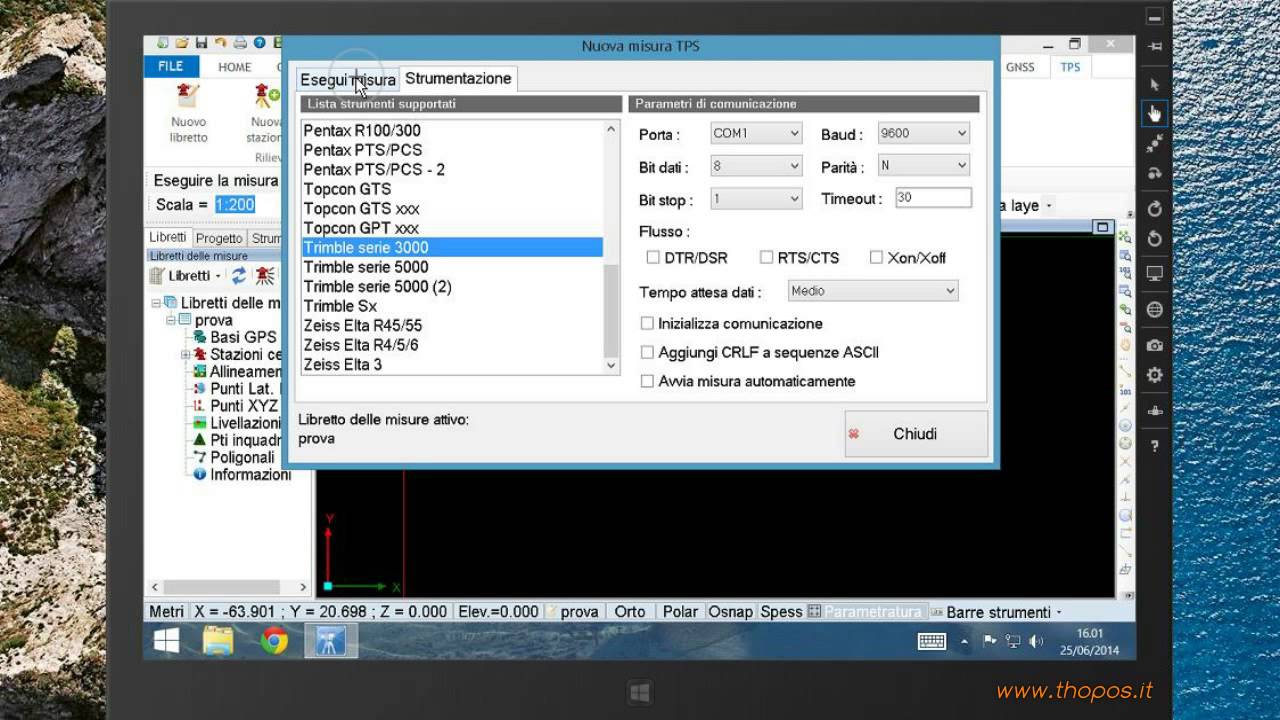Click the Timeout input field

[x=932, y=198]
